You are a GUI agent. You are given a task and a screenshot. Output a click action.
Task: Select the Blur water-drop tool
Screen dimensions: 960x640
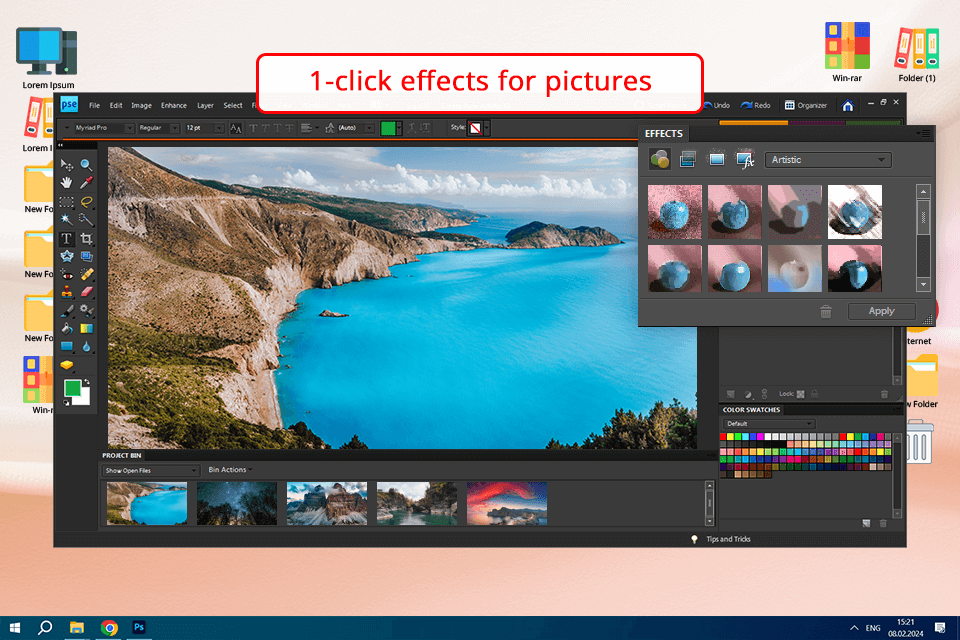click(x=86, y=347)
